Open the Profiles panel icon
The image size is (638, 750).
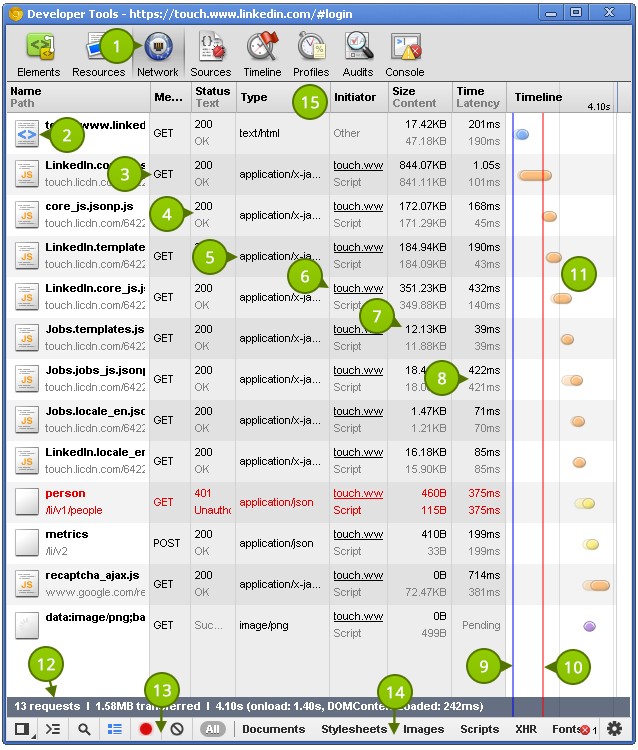pos(311,47)
